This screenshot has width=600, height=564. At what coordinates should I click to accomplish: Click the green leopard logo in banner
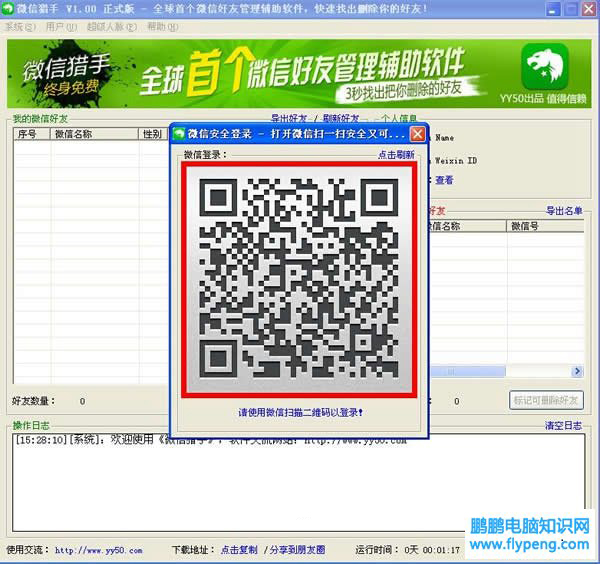click(x=545, y=67)
